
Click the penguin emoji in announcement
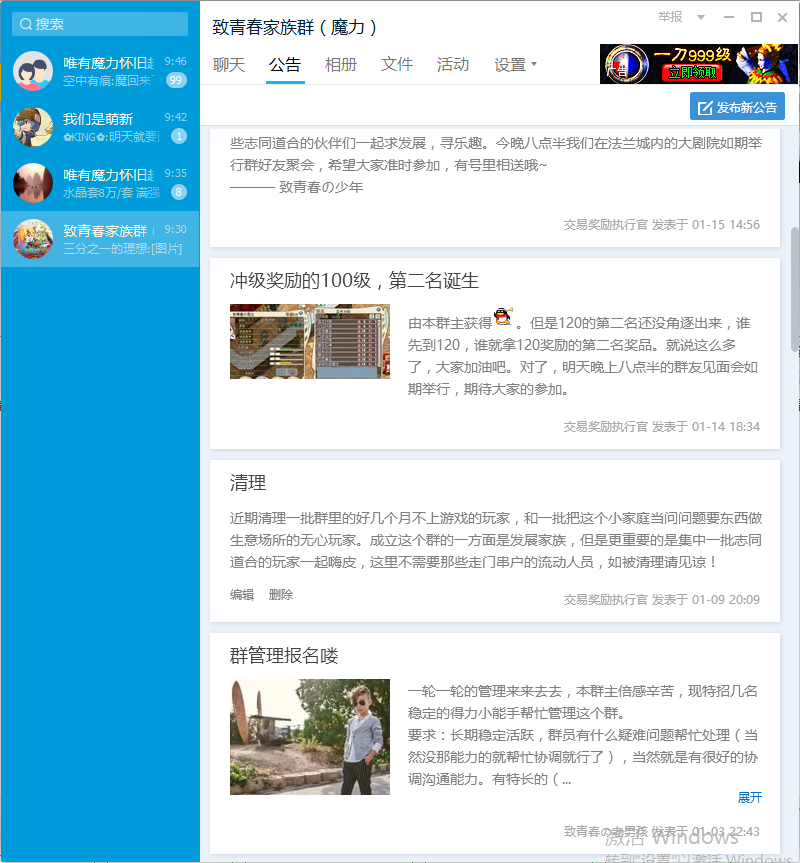[x=503, y=317]
